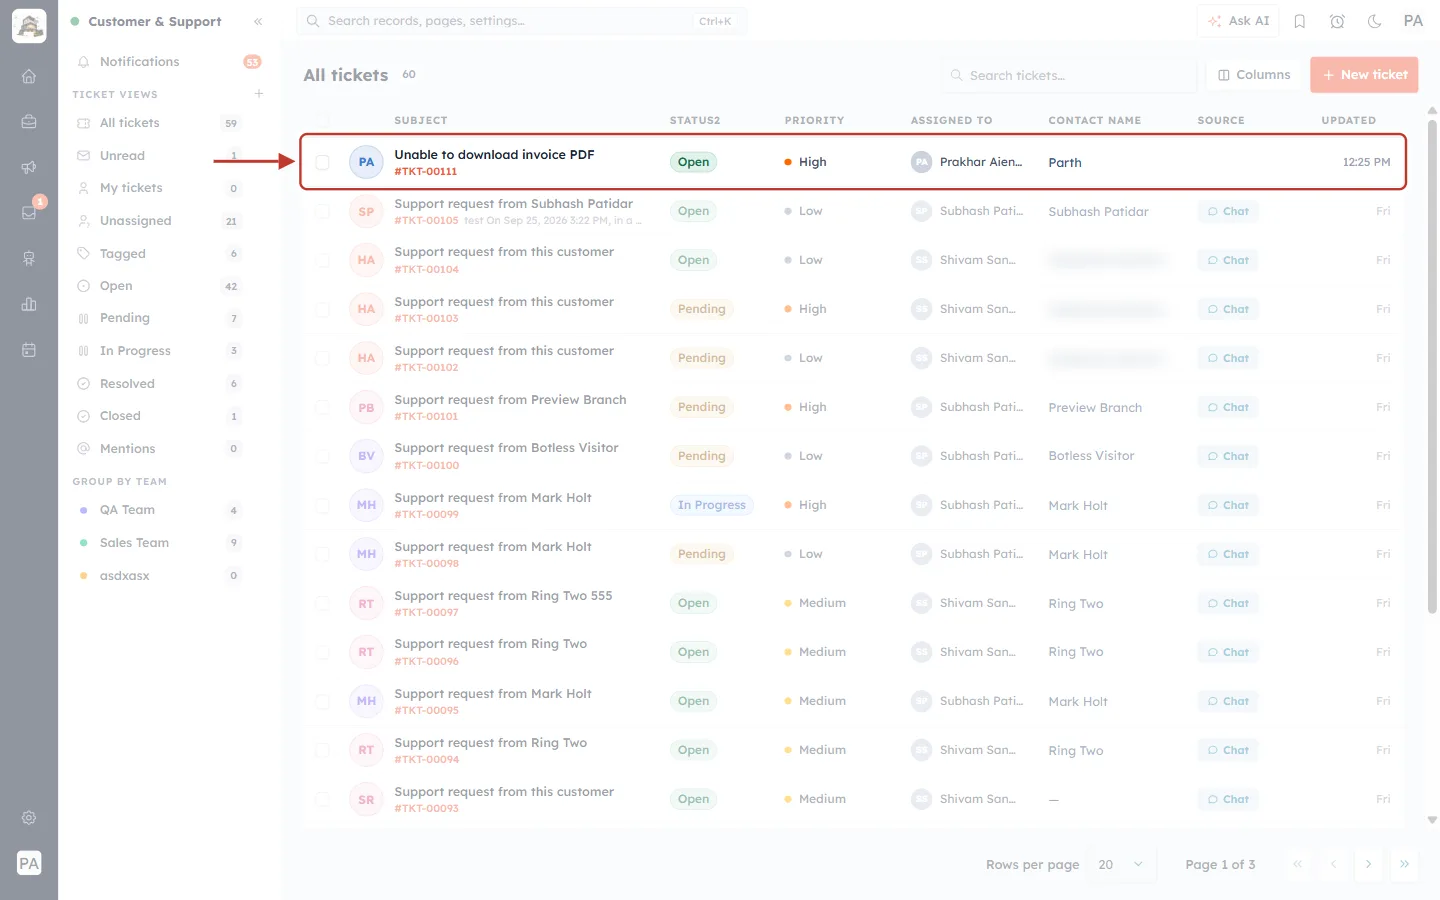Open the briefcase icon in left rail
This screenshot has height=900, width=1440.
tap(29, 122)
